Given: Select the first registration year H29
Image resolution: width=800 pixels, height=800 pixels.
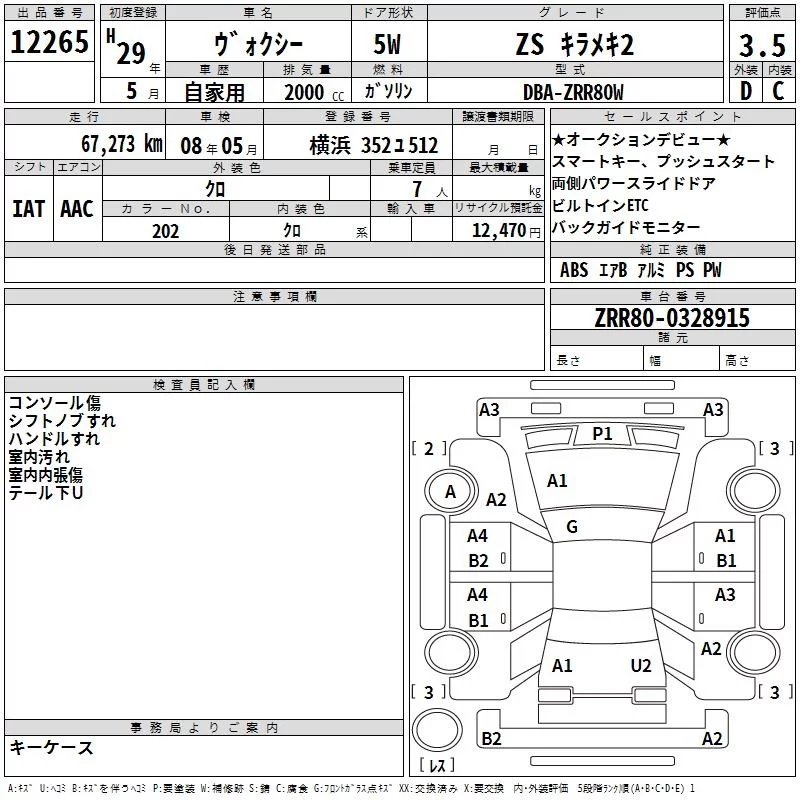Looking at the screenshot, I should pos(127,48).
